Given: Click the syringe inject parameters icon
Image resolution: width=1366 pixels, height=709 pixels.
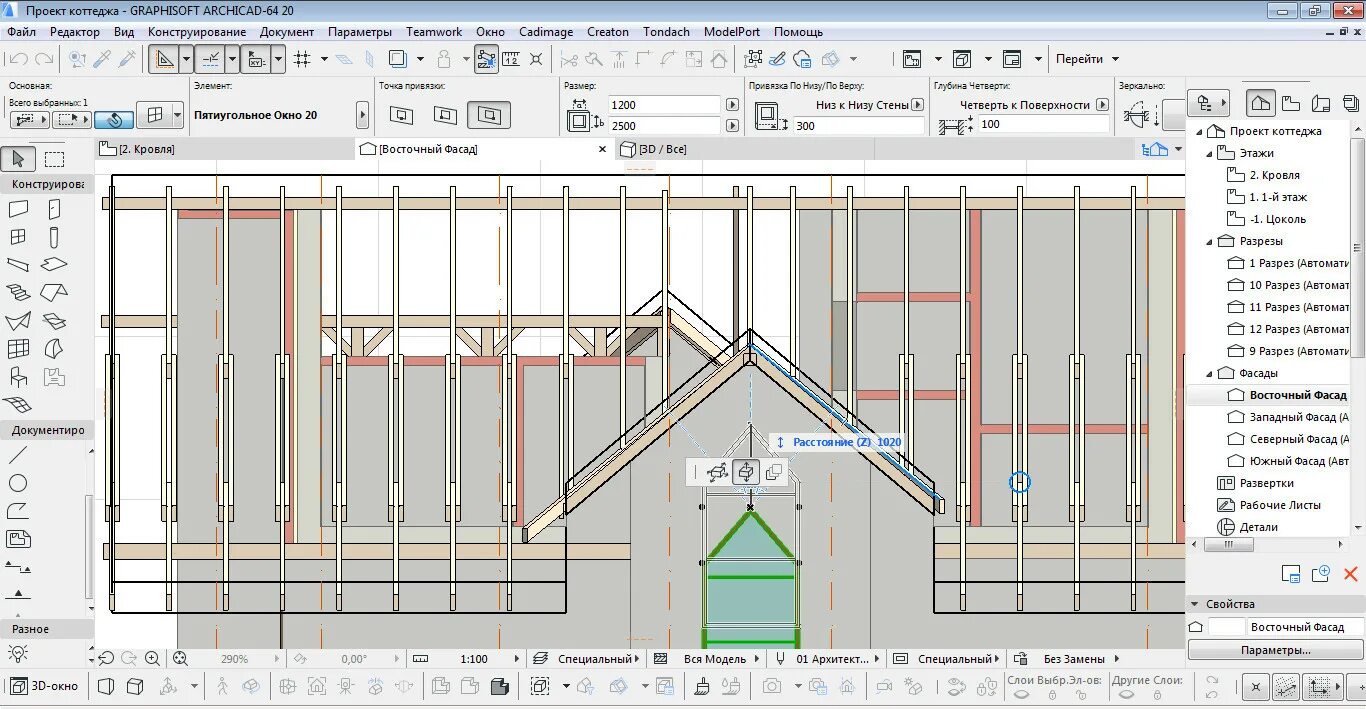Looking at the screenshot, I should coord(128,59).
